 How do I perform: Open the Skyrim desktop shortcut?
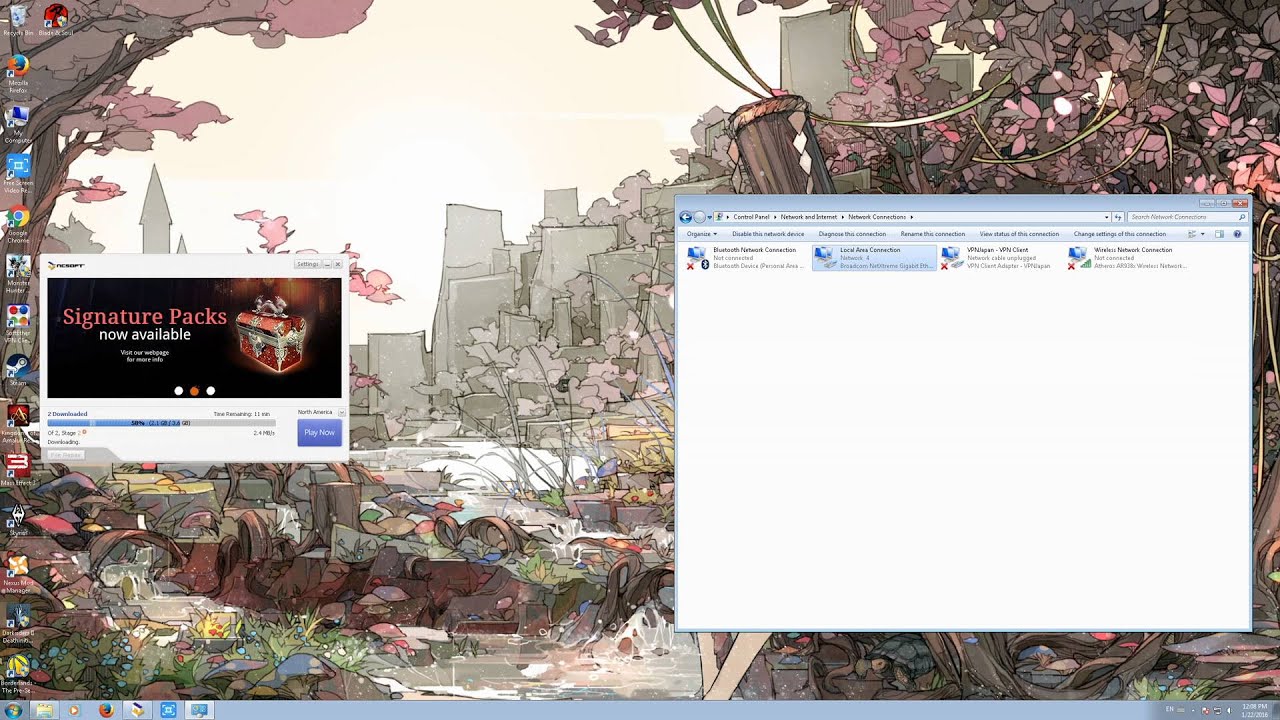(x=18, y=520)
